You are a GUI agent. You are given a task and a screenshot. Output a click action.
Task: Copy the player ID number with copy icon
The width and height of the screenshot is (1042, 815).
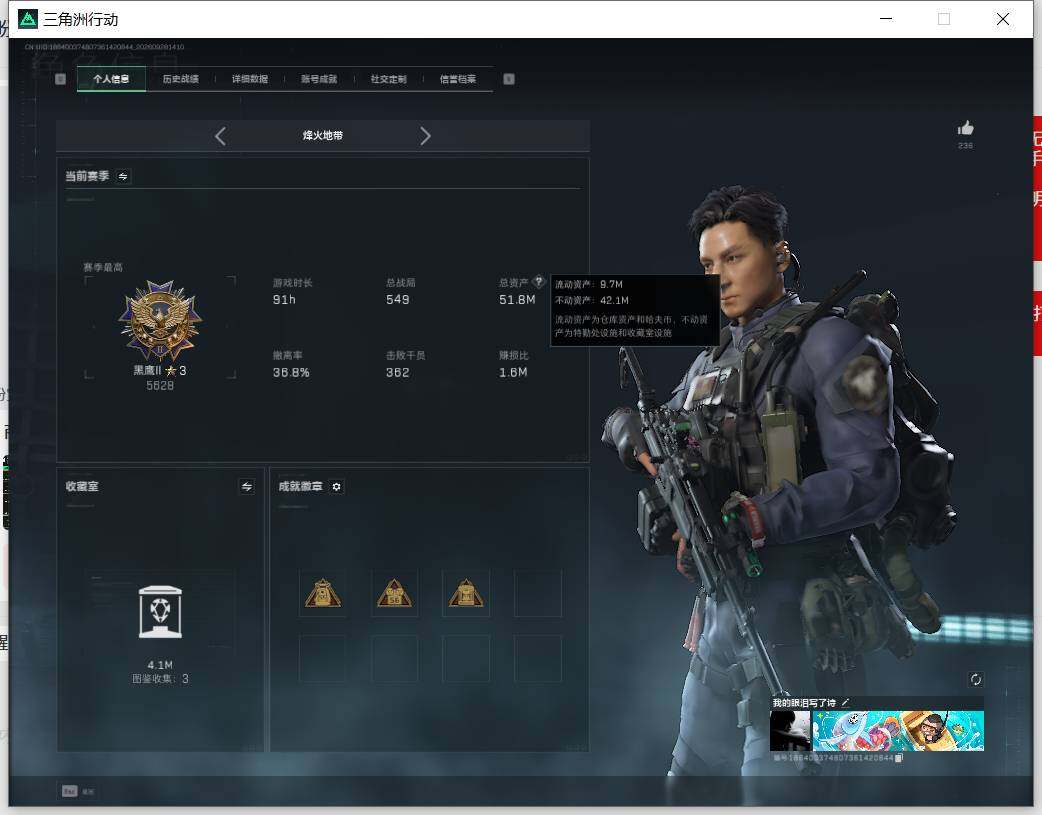coord(898,758)
